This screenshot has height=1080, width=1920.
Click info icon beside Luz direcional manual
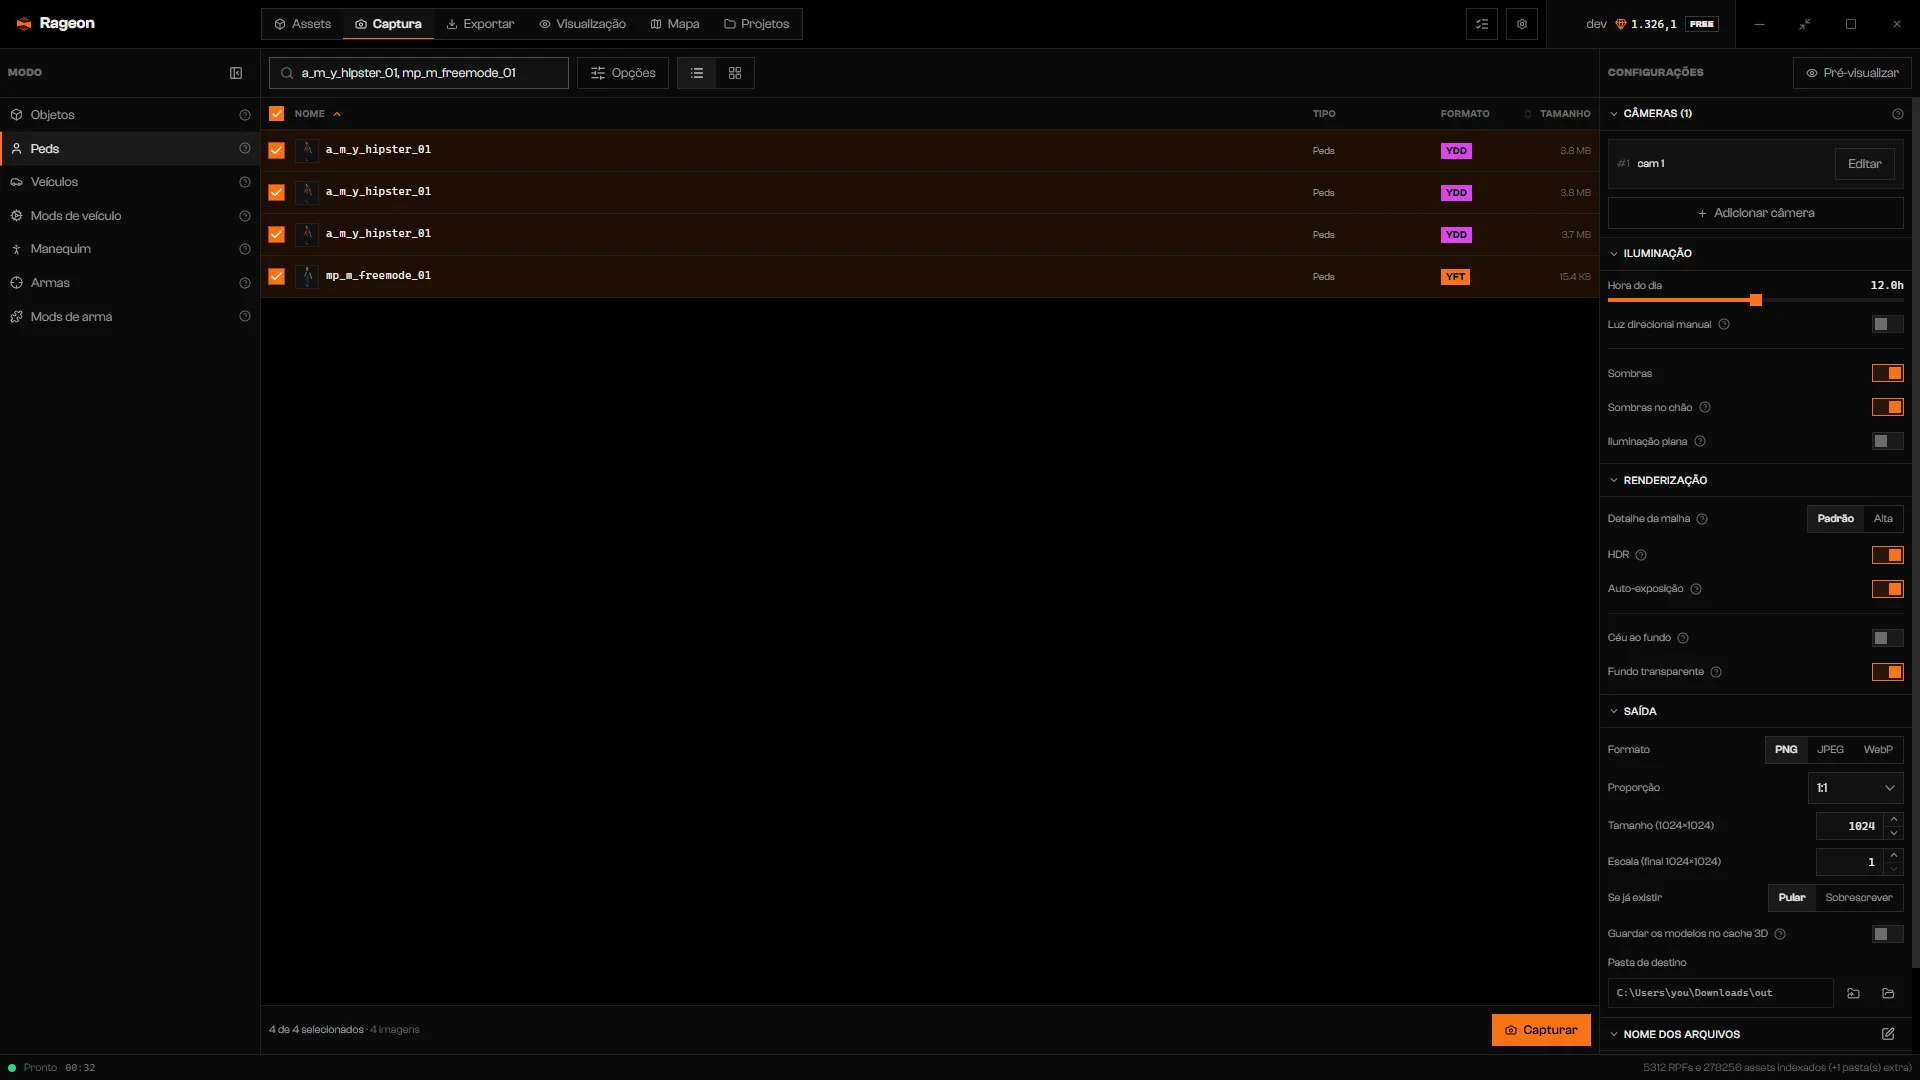(1724, 324)
